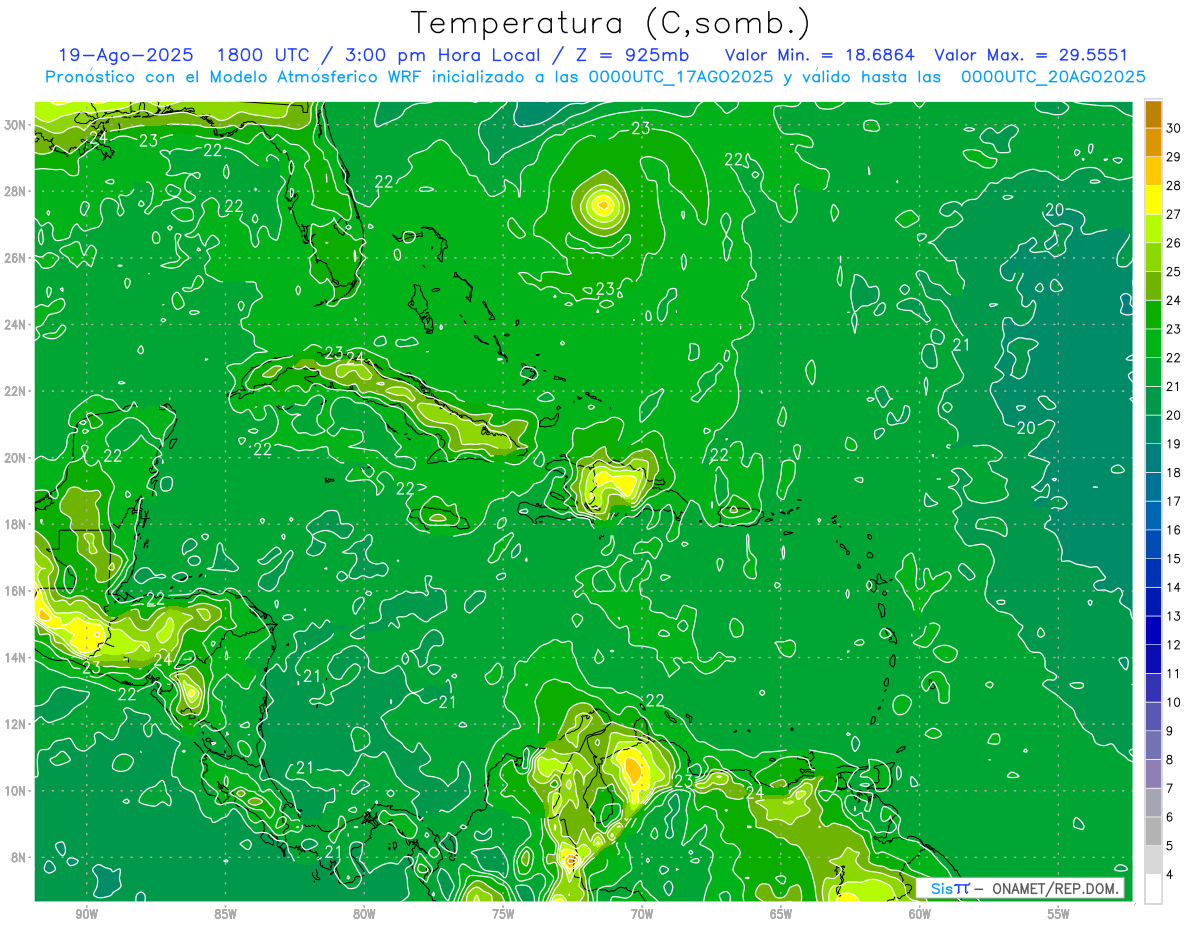Select the initialization time '0000UTC_17AGO2025'

[681, 77]
